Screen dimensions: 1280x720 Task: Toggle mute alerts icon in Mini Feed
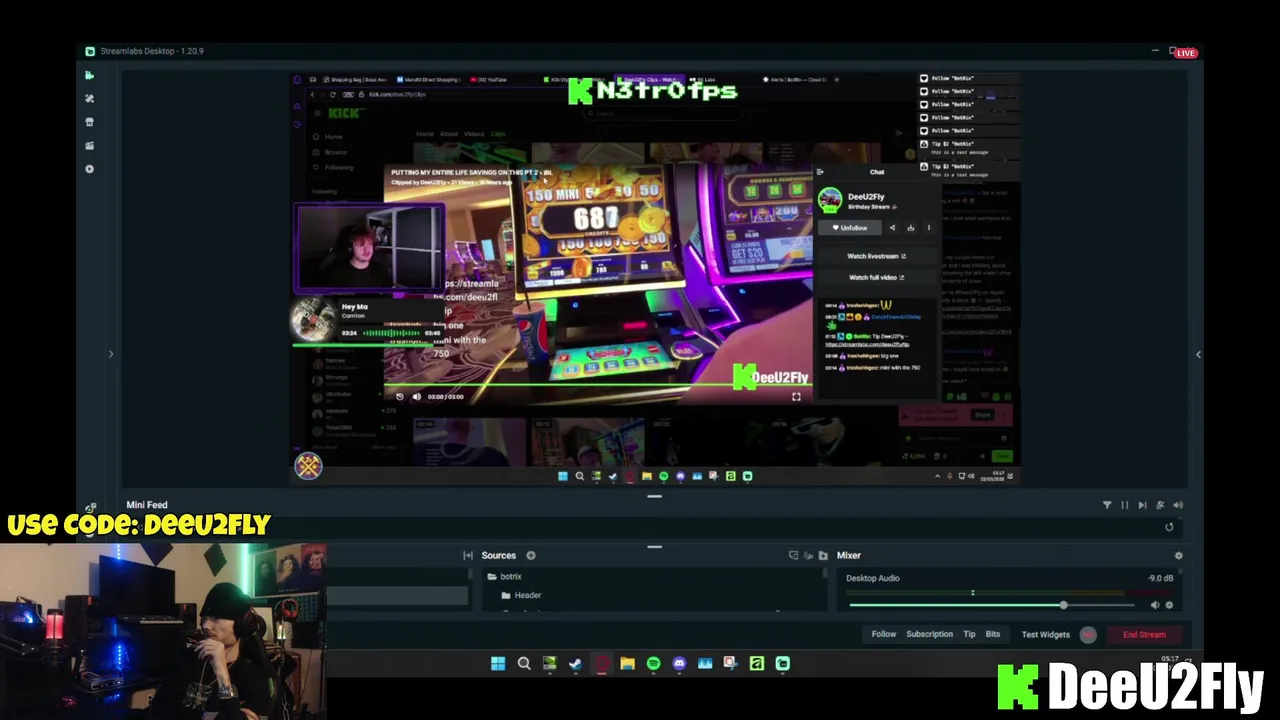tap(1160, 505)
